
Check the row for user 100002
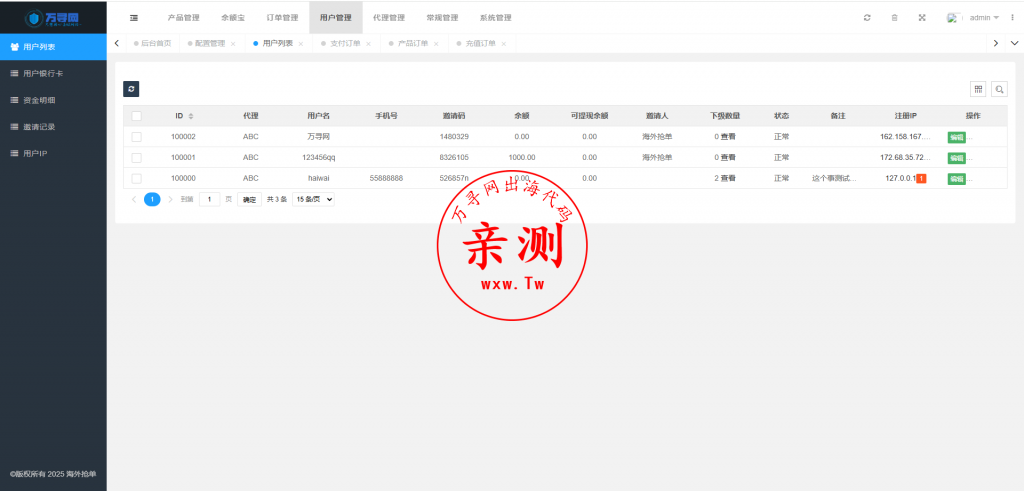click(136, 136)
